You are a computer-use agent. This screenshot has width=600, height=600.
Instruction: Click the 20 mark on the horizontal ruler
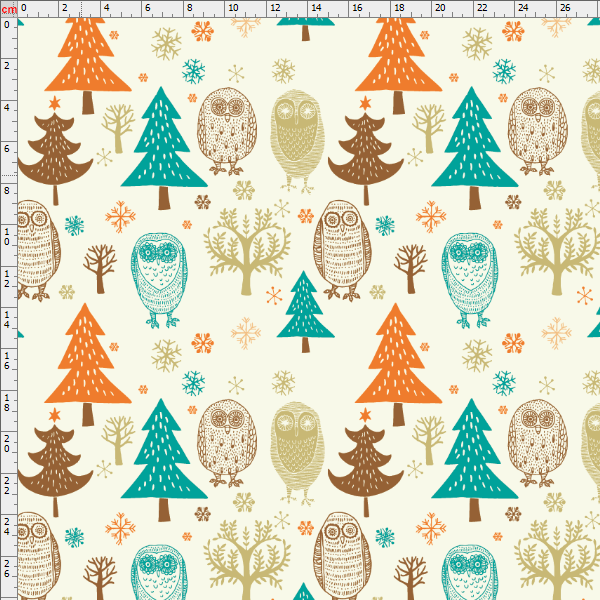tap(440, 7)
